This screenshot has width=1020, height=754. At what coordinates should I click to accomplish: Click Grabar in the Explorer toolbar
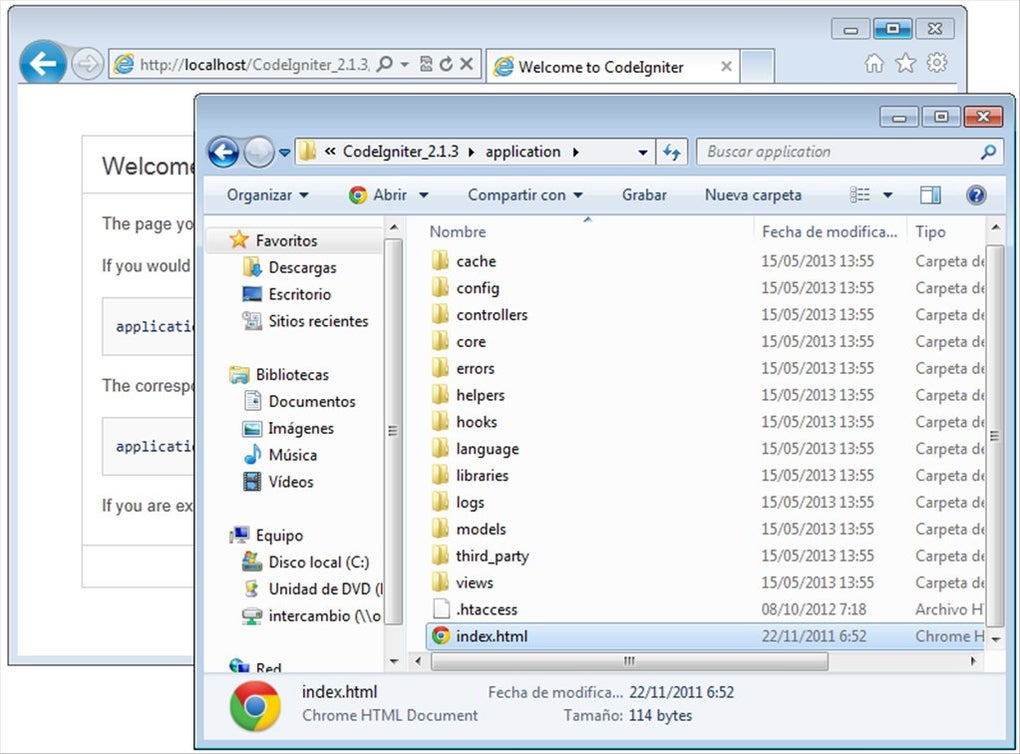point(643,195)
